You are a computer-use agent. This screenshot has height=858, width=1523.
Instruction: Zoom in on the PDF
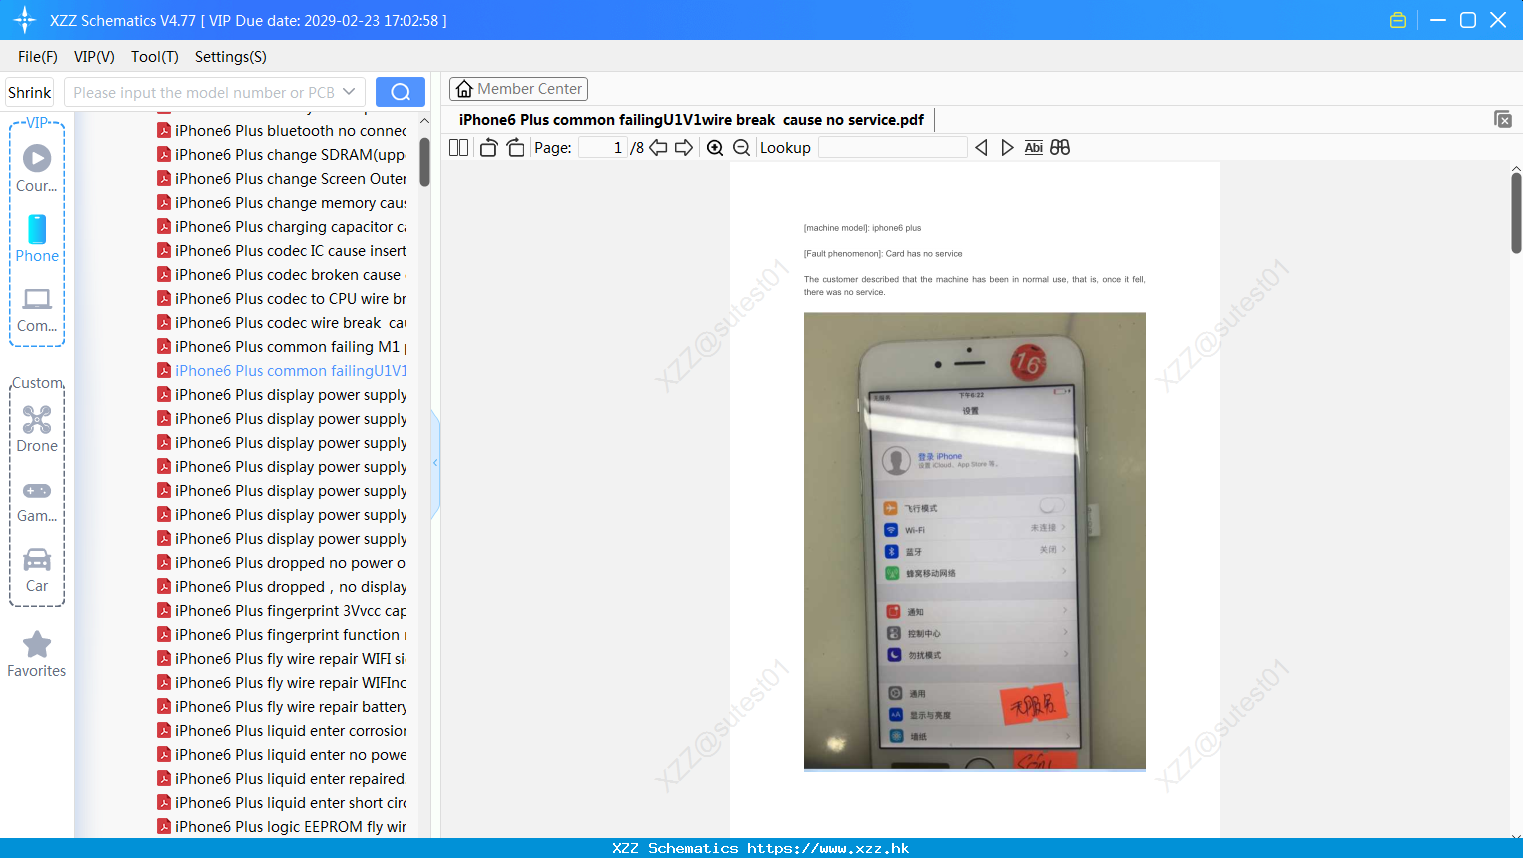pyautogui.click(x=715, y=148)
